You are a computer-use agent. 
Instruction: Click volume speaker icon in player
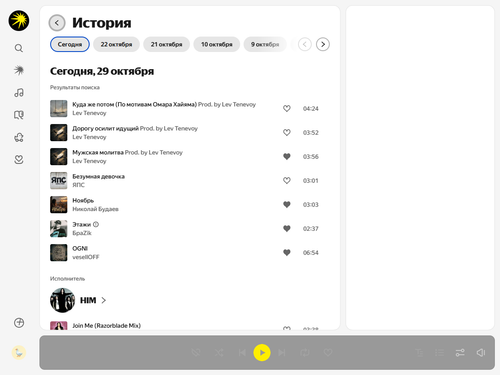481,353
